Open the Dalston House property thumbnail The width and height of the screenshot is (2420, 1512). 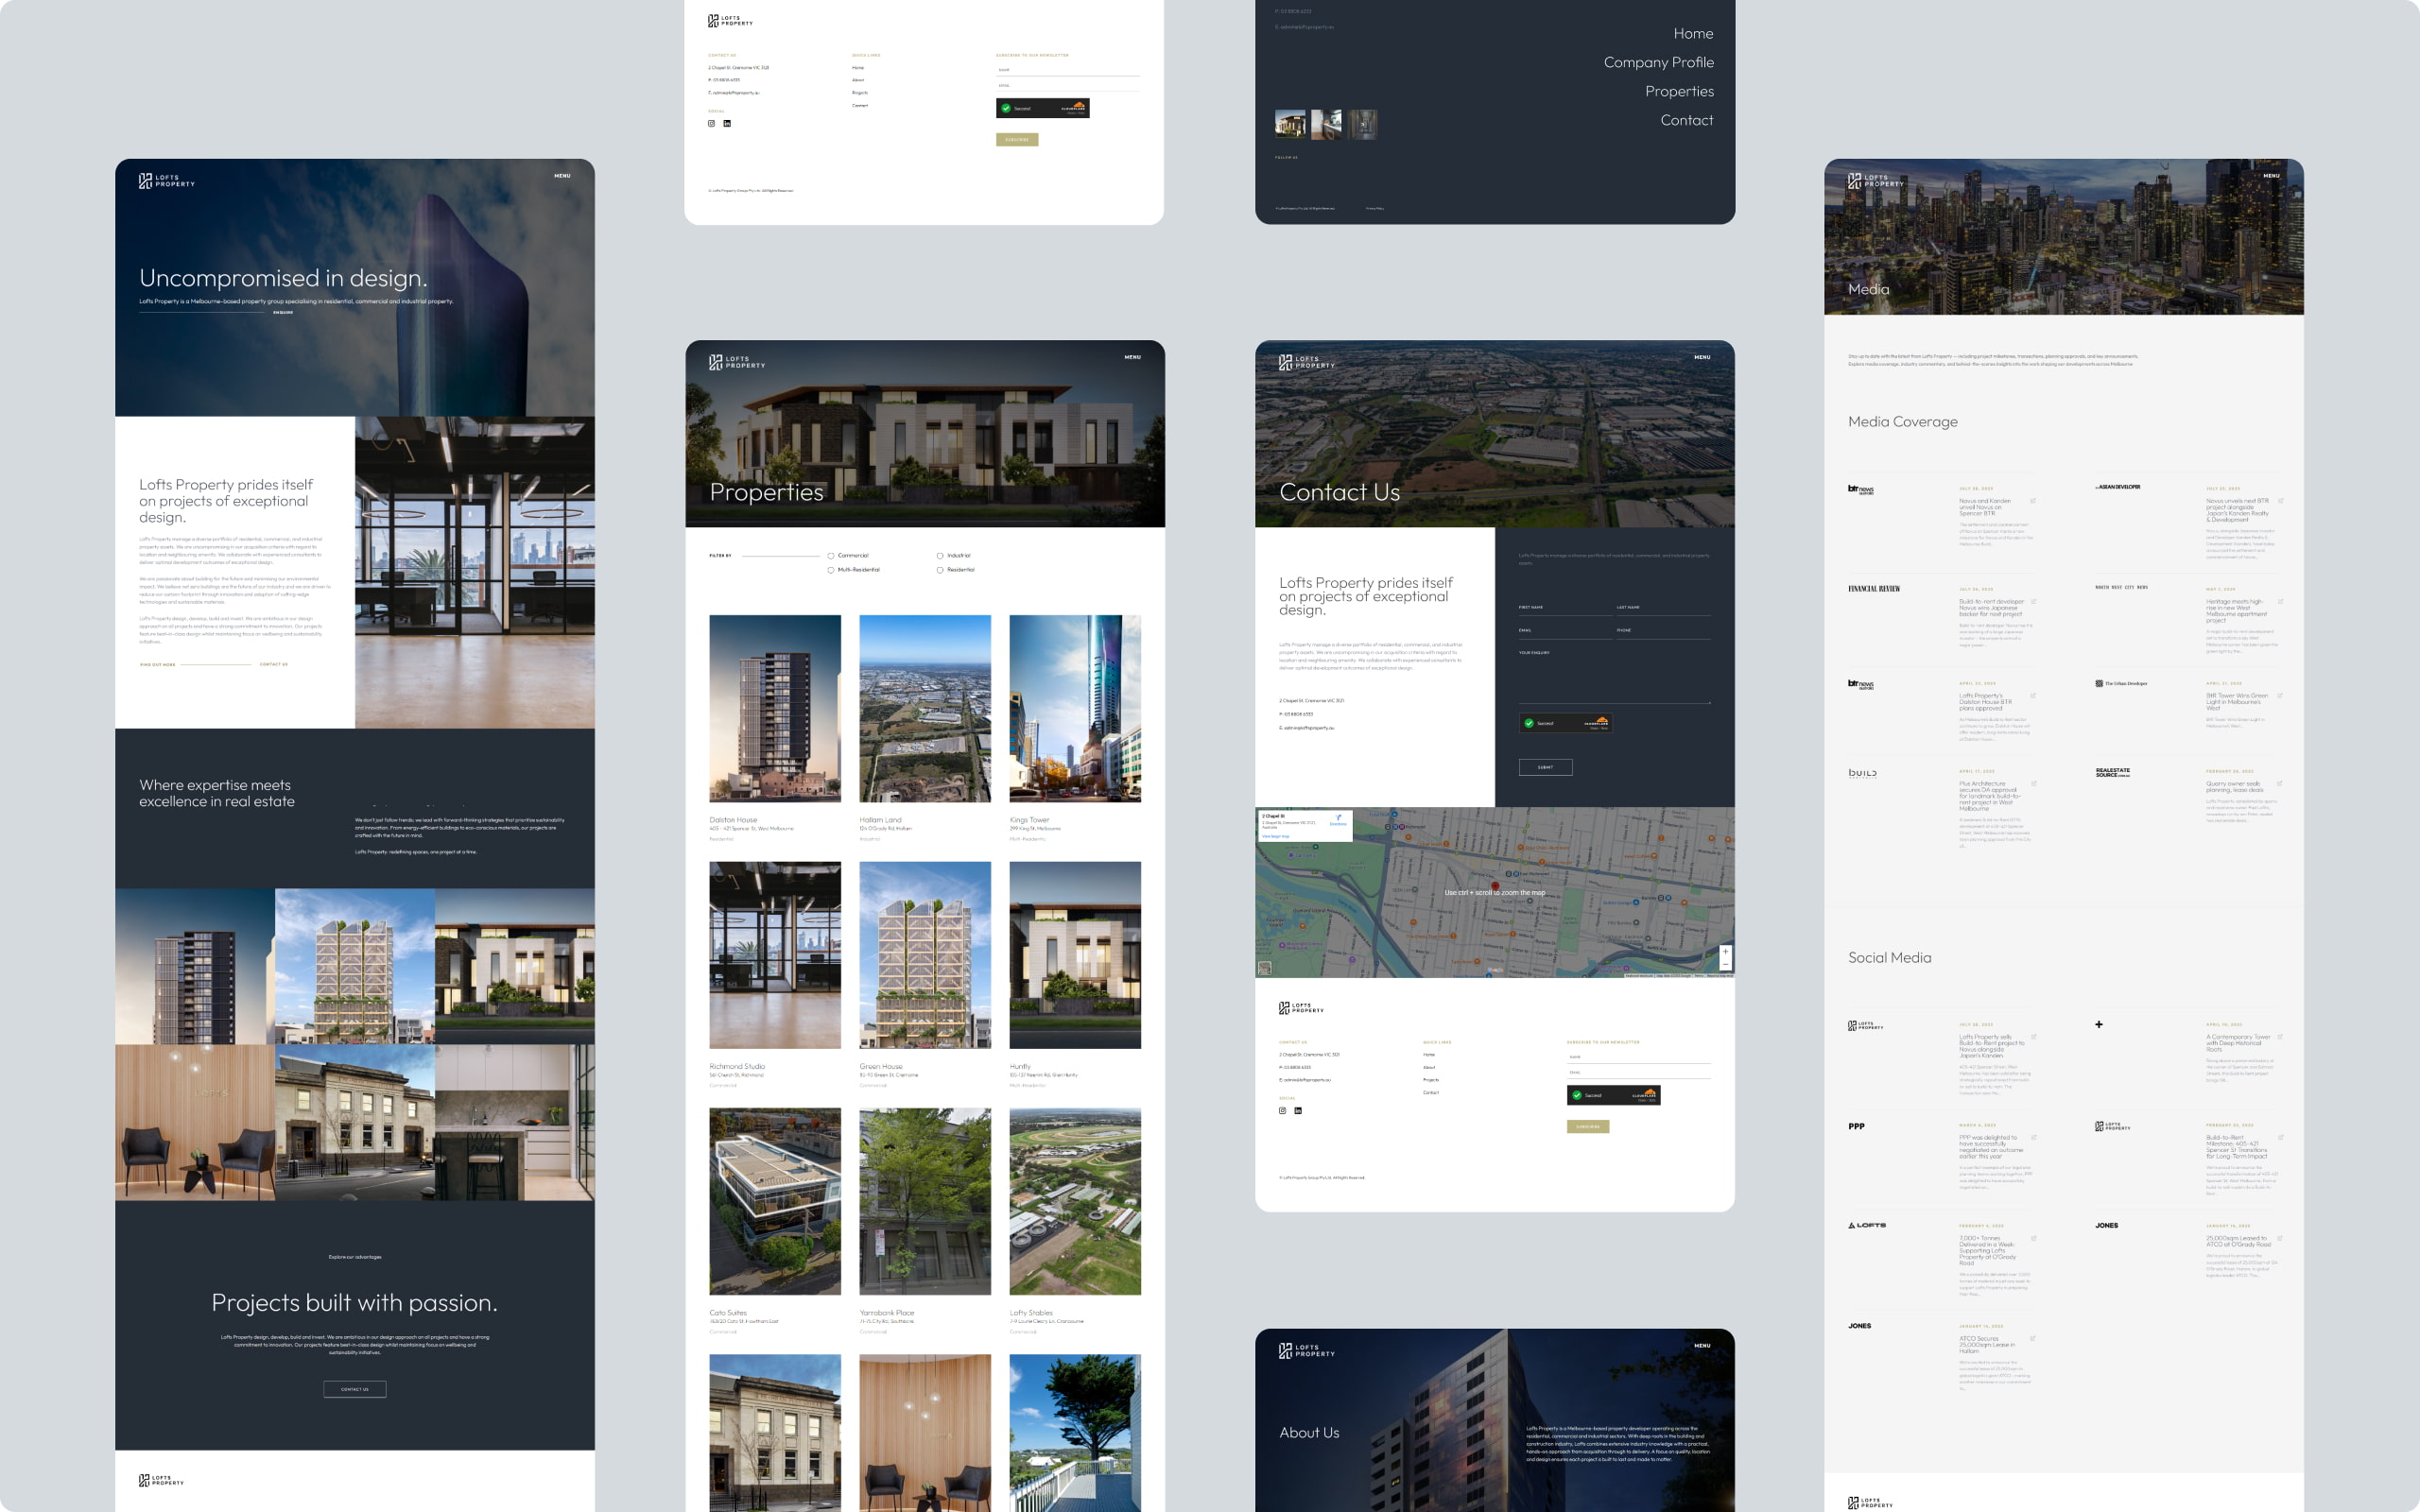(x=775, y=708)
